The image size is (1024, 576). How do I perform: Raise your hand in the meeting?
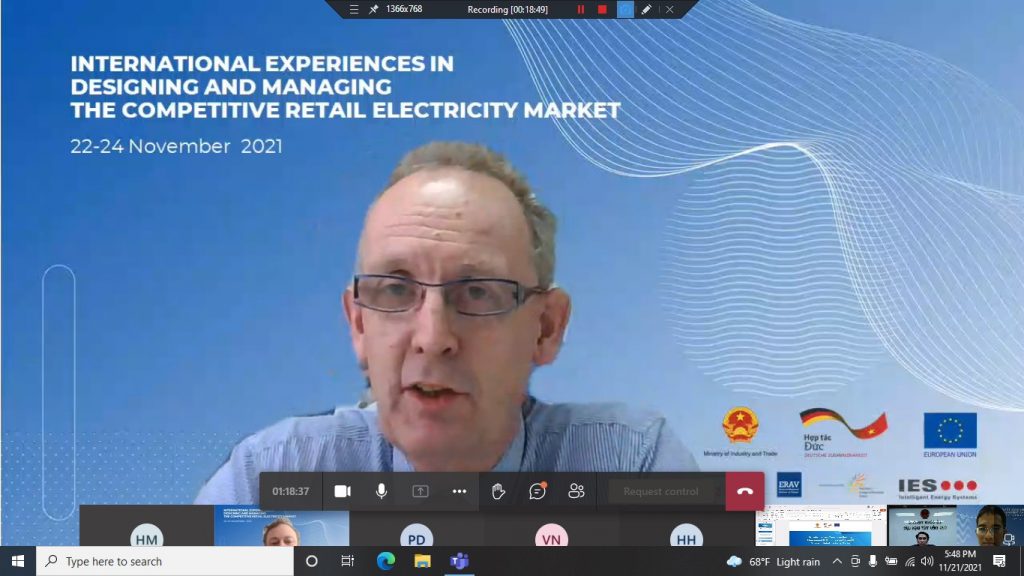pyautogui.click(x=498, y=491)
